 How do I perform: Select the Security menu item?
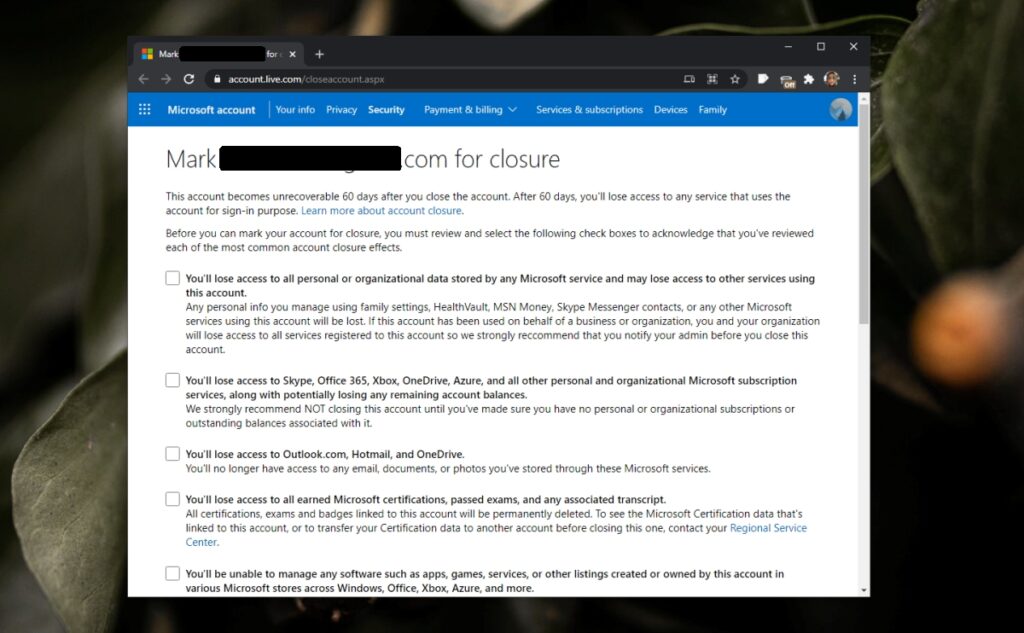pos(386,109)
